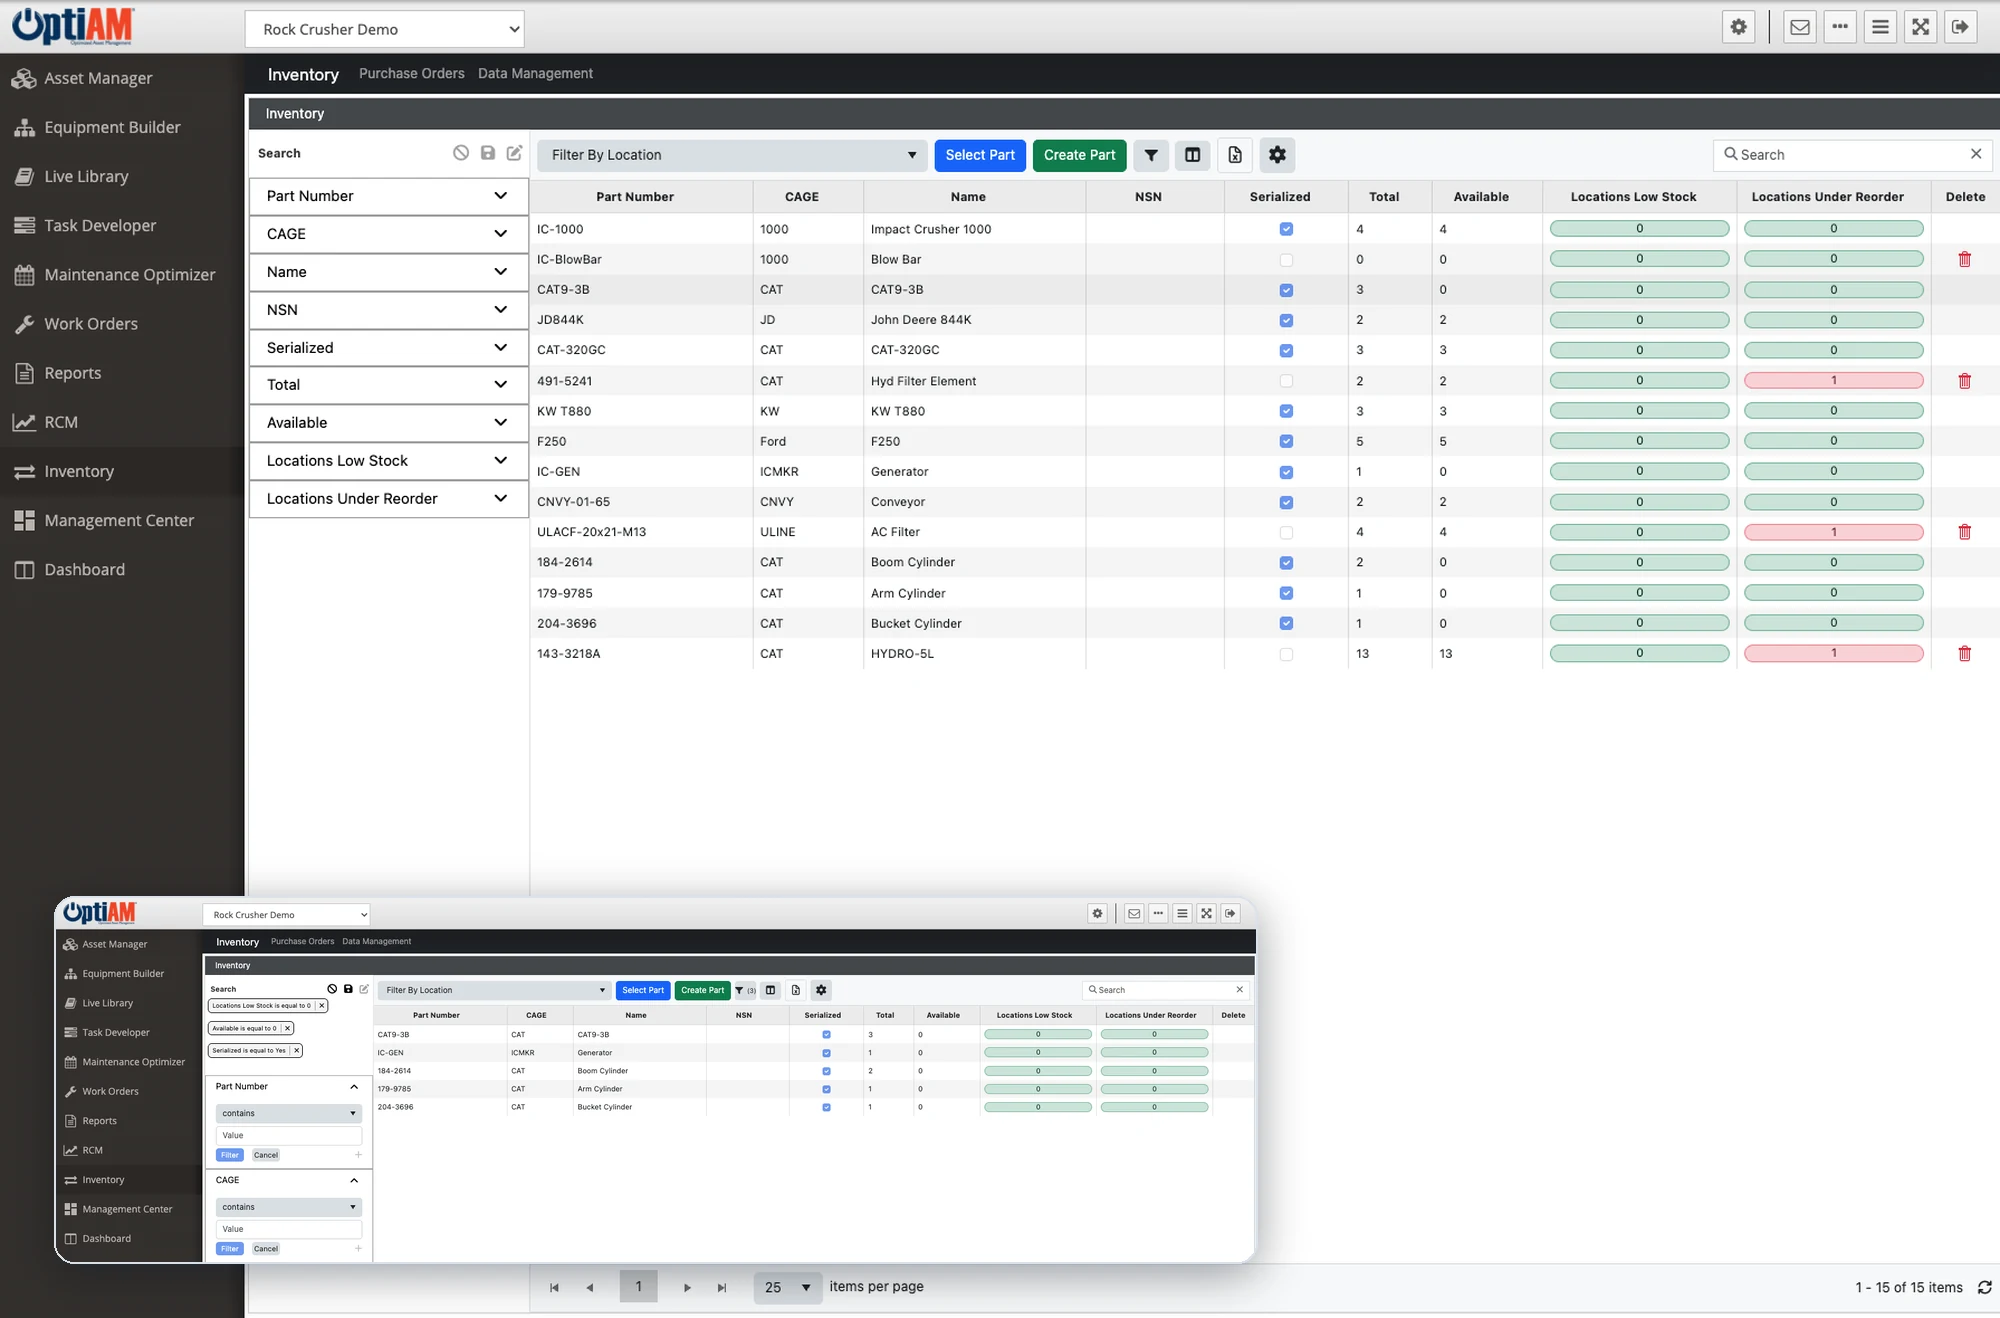Open Maintenance Optimizer in sidebar
Image resolution: width=2000 pixels, height=1318 pixels.
pyautogui.click(x=129, y=275)
